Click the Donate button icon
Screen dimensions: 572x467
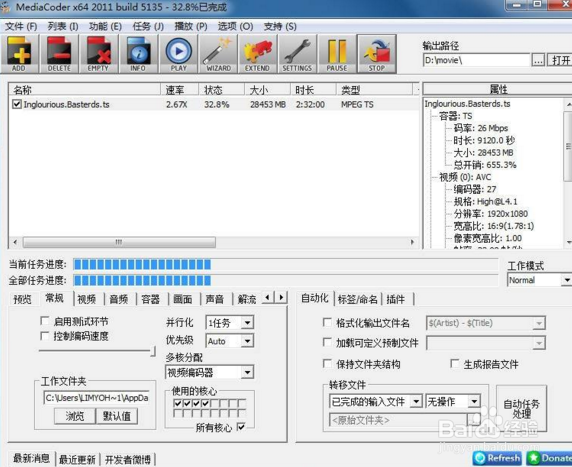tap(549, 458)
